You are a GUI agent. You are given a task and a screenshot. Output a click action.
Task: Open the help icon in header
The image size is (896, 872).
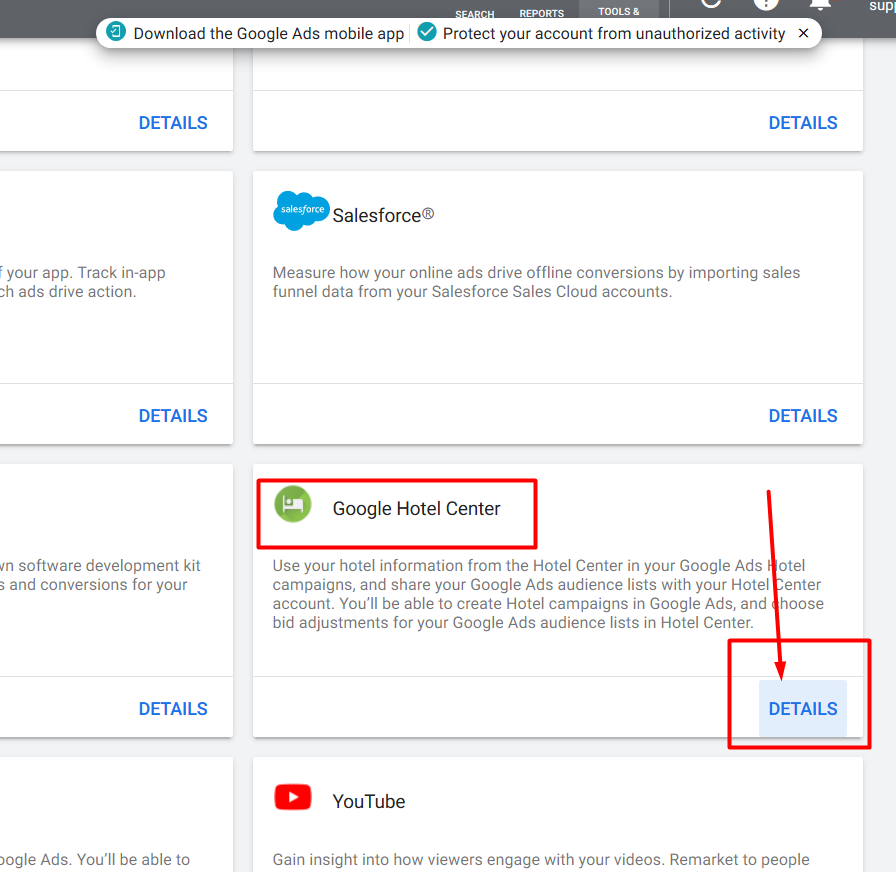point(766,4)
